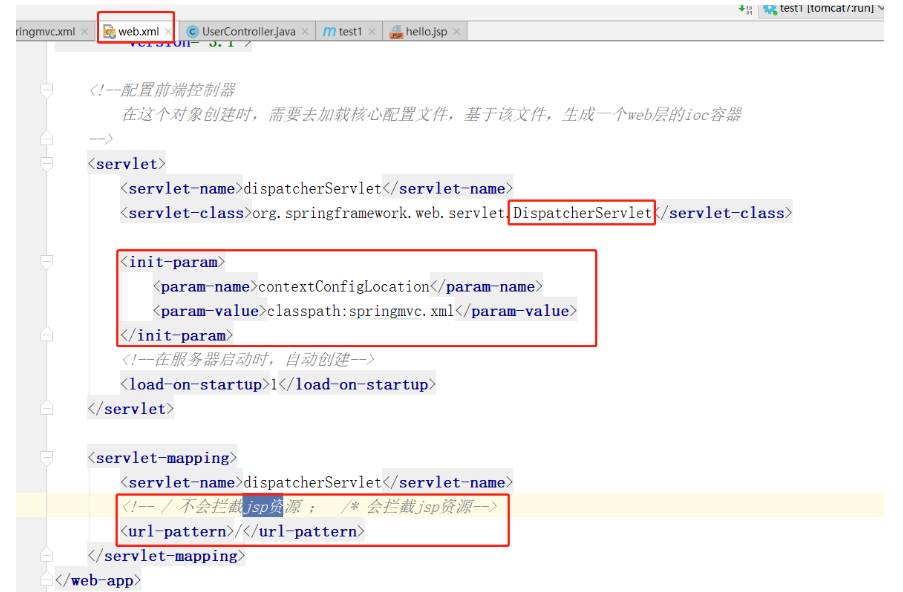The width and height of the screenshot is (903, 592).
Task: Close the test1 tab
Action: click(x=372, y=32)
